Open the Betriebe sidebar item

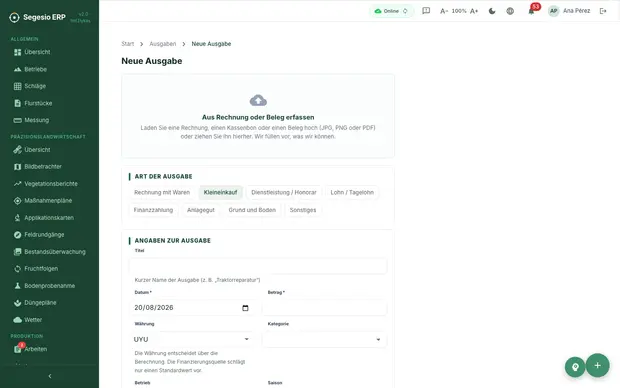pos(30,69)
